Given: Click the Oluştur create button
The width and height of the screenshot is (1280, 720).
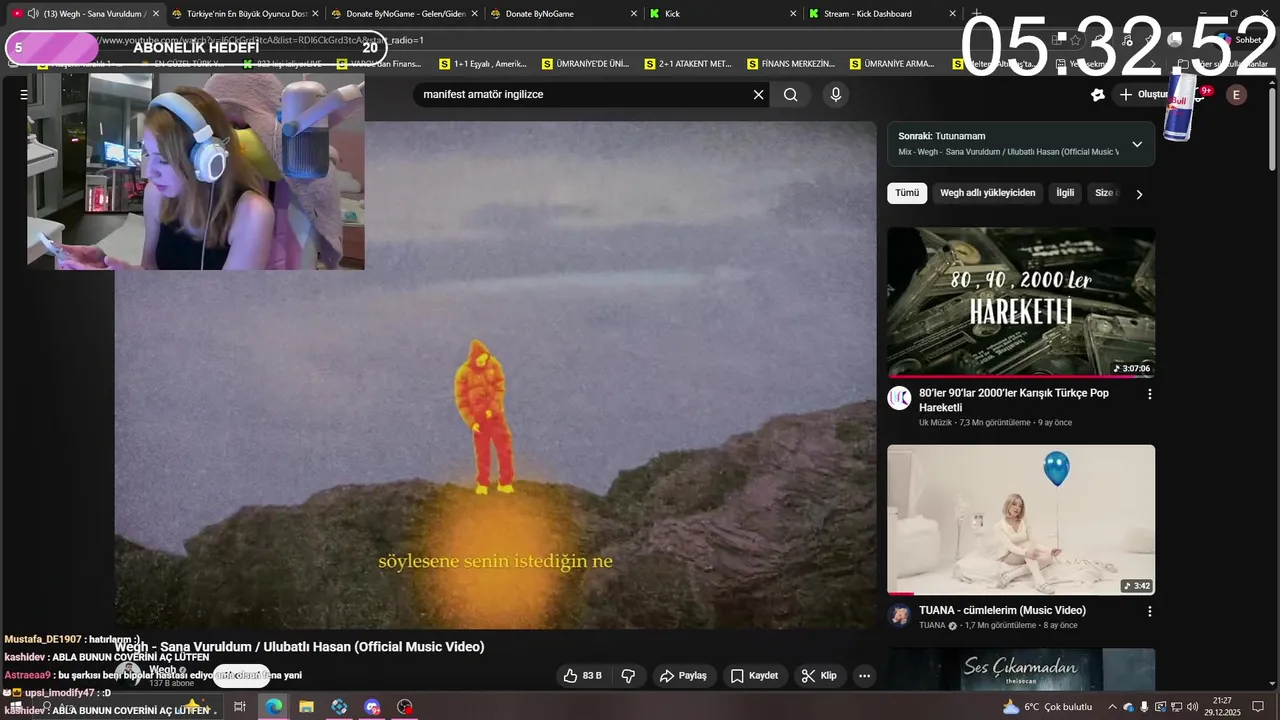Looking at the screenshot, I should click(x=1143, y=95).
